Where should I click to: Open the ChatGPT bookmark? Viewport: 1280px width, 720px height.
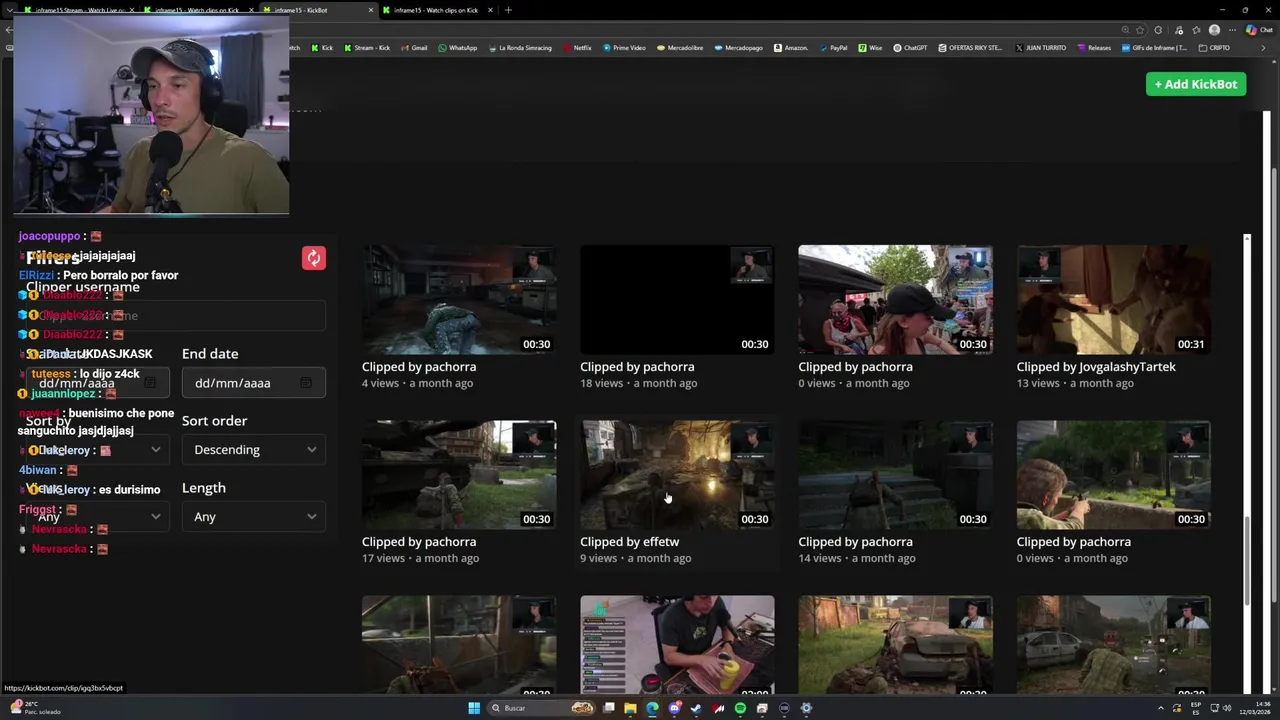[911, 48]
